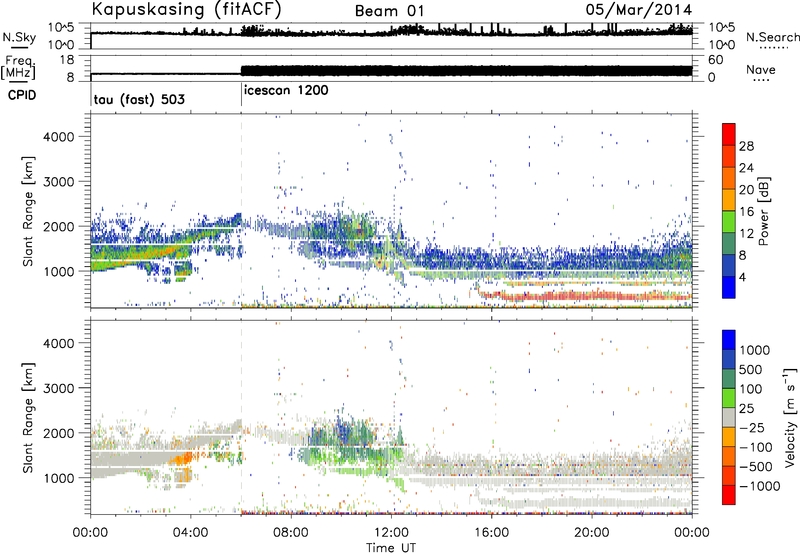Image resolution: width=800 pixels, height=554 pixels.
Task: Click the 12:00 time tick label
Action: 391,533
